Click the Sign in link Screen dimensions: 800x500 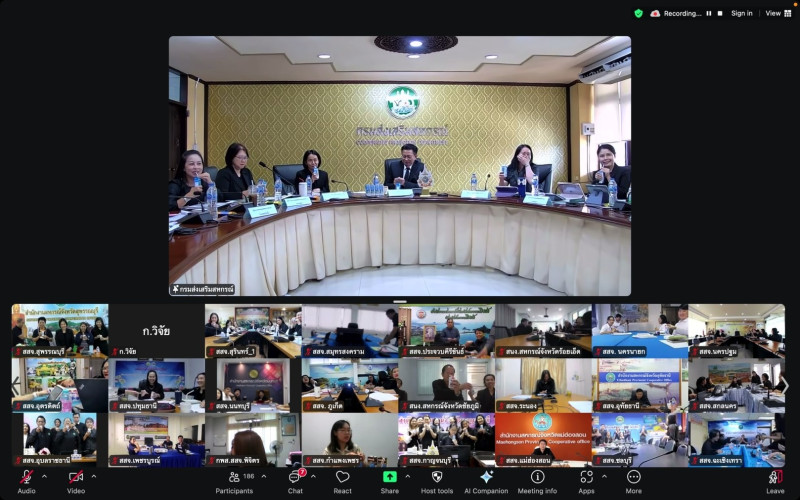[741, 13]
